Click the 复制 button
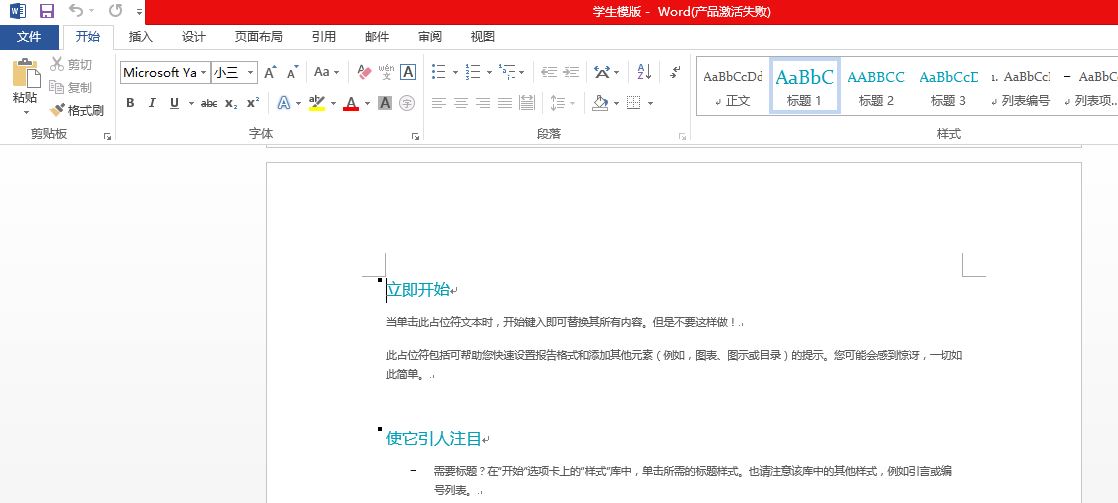This screenshot has height=503, width=1118. (71, 87)
